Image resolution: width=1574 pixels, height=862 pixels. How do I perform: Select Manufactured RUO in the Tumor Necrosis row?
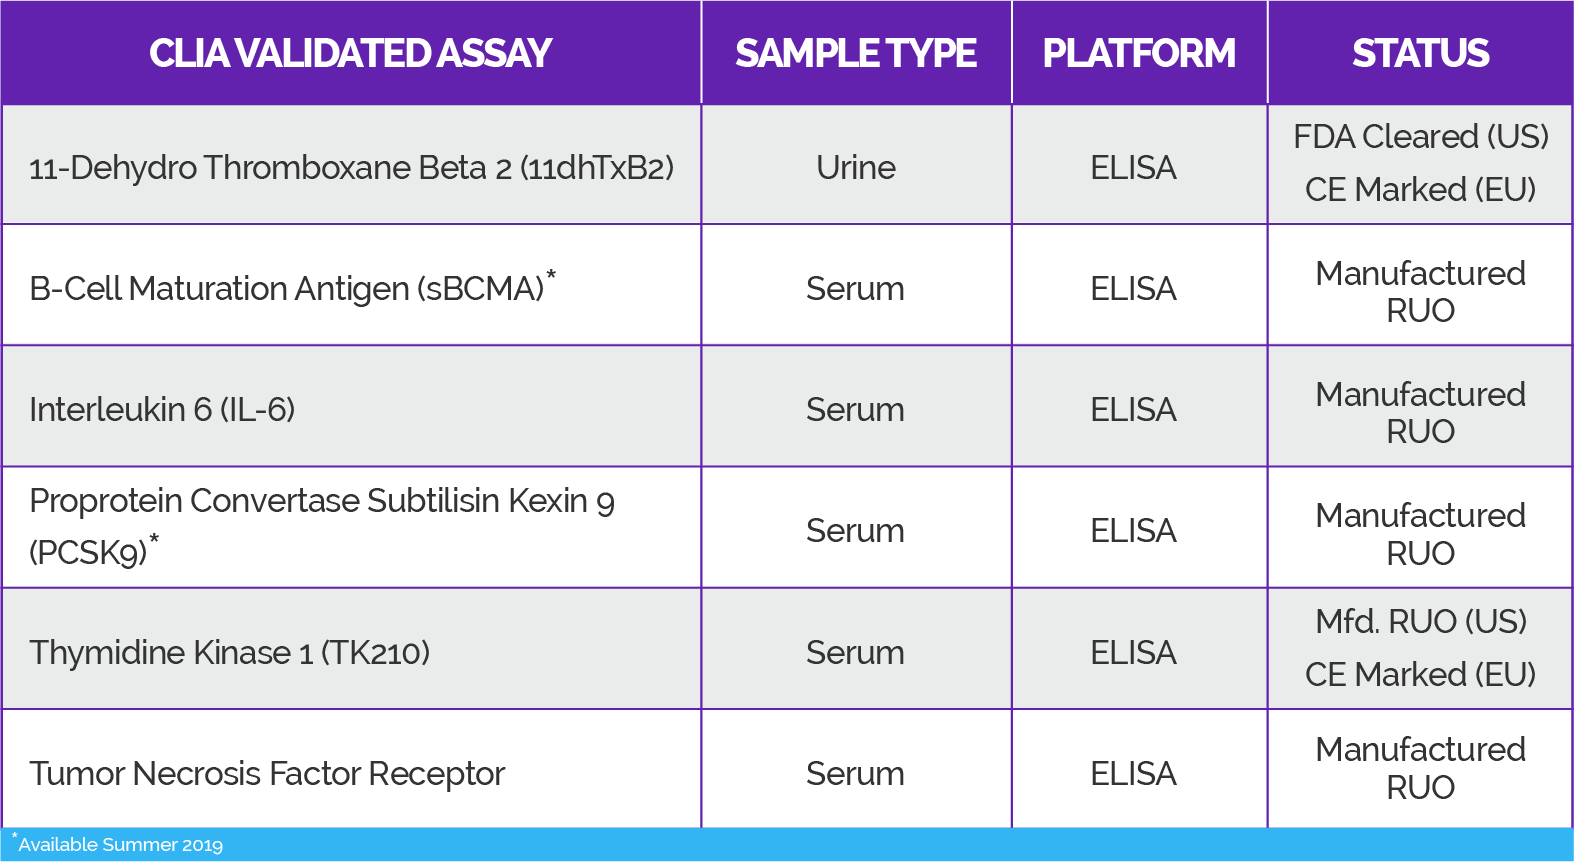(x=1420, y=768)
